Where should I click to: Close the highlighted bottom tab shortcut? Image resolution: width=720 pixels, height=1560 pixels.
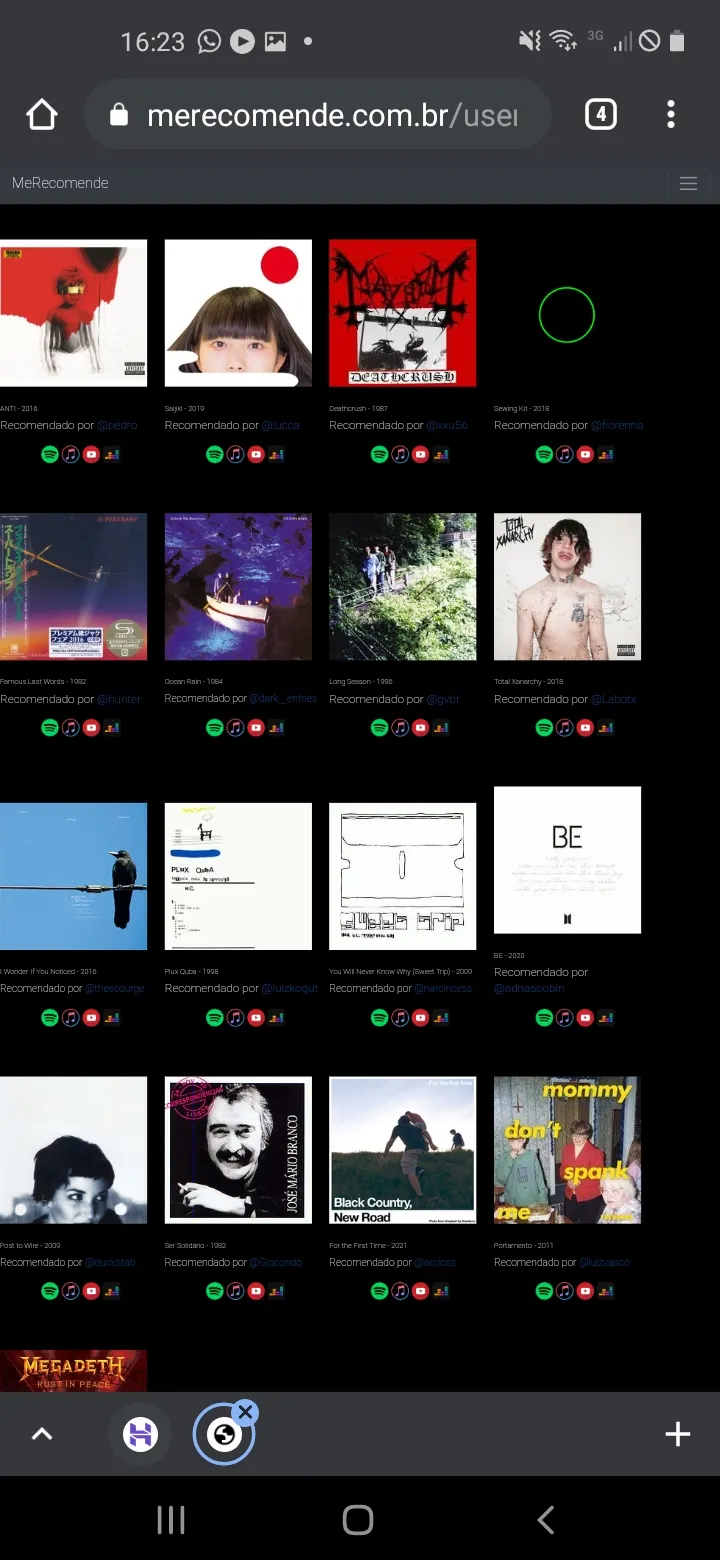[246, 1412]
